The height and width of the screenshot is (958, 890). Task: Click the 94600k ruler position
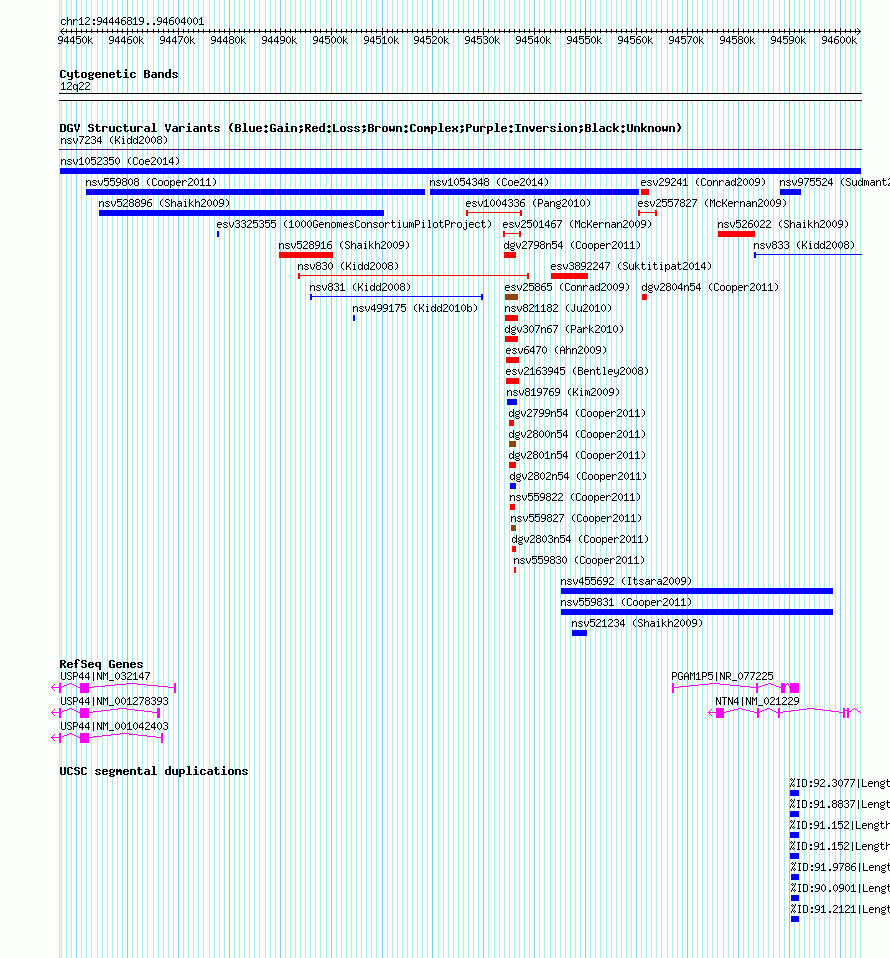(839, 40)
